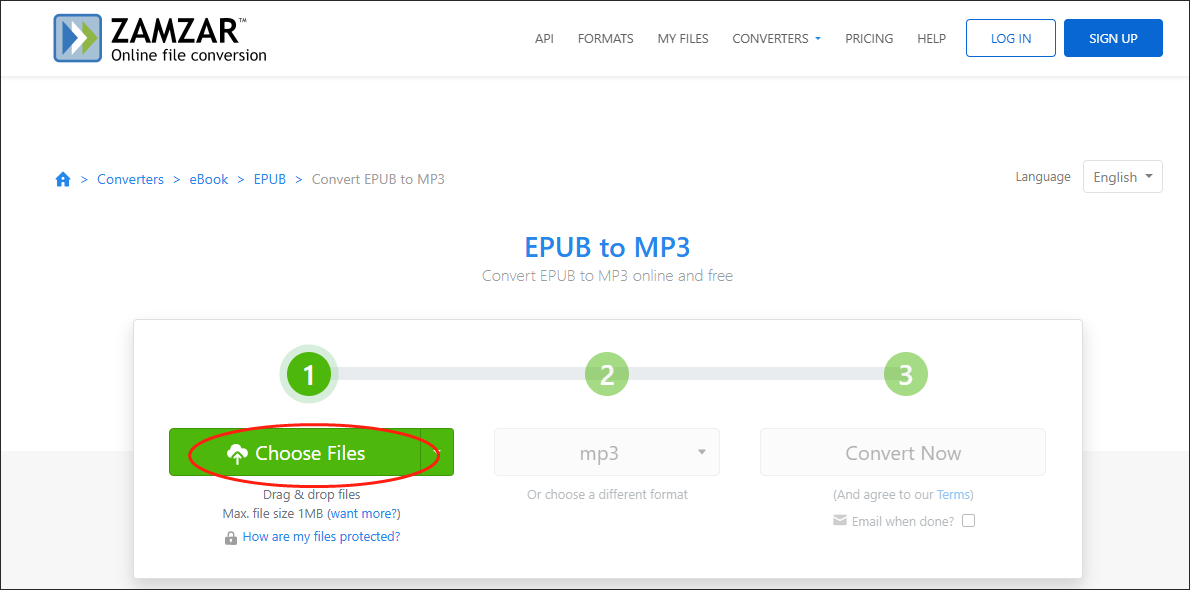Viewport: 1190px width, 590px height.
Task: Enable Email when done checkbox
Action: (968, 521)
